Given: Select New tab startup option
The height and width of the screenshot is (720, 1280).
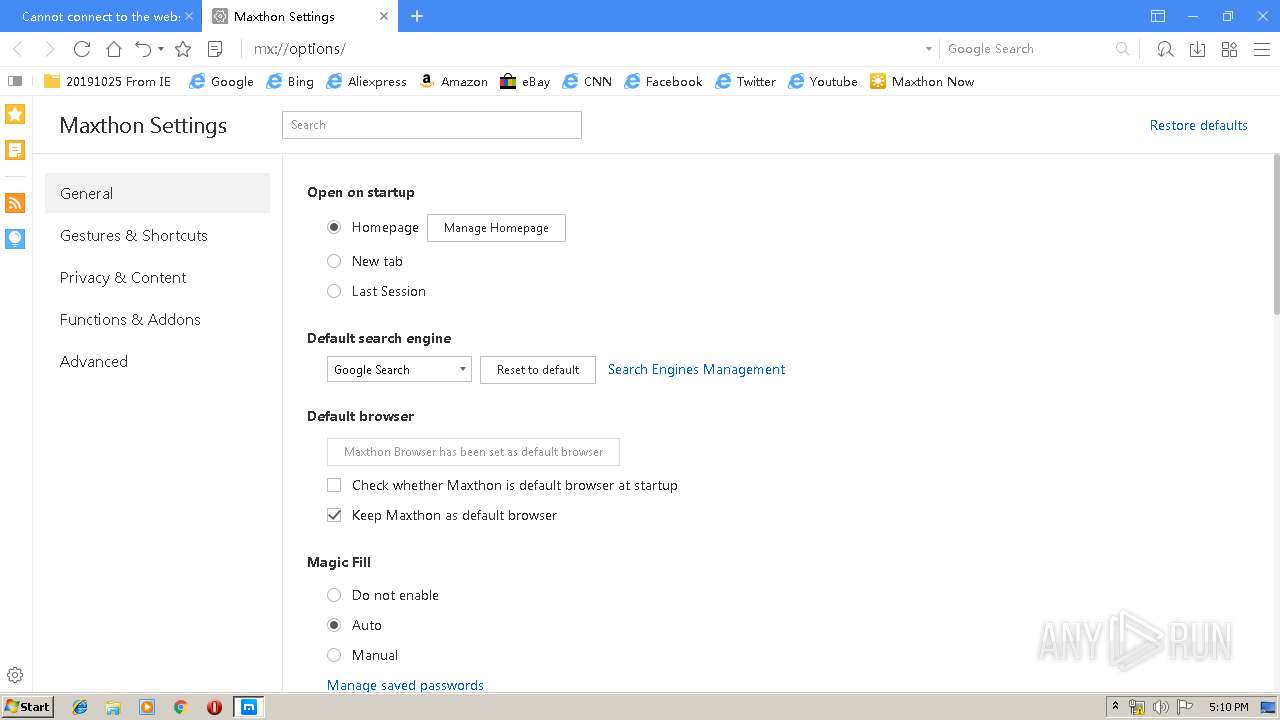Looking at the screenshot, I should point(334,261).
